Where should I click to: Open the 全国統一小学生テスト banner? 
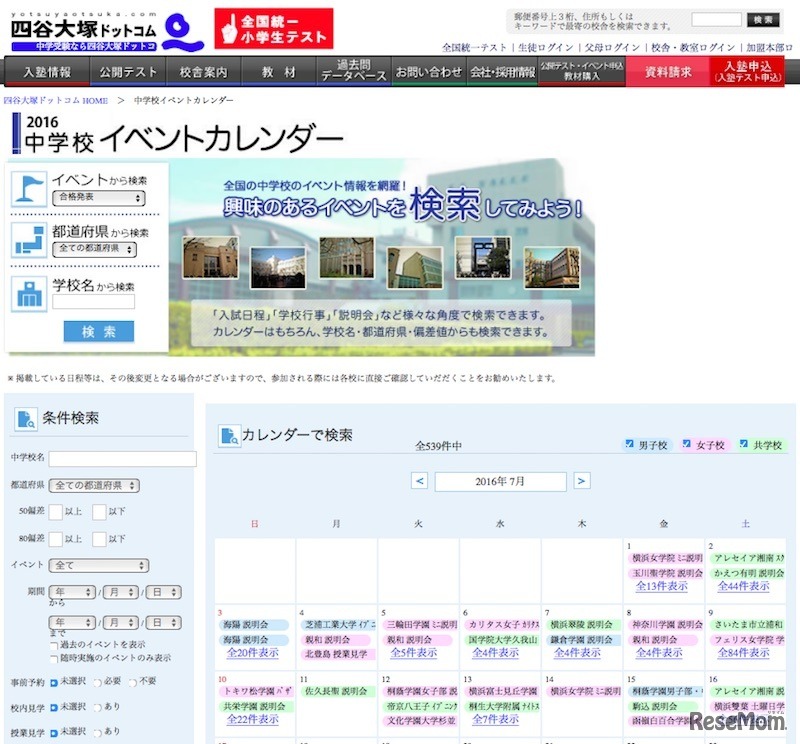click(273, 29)
